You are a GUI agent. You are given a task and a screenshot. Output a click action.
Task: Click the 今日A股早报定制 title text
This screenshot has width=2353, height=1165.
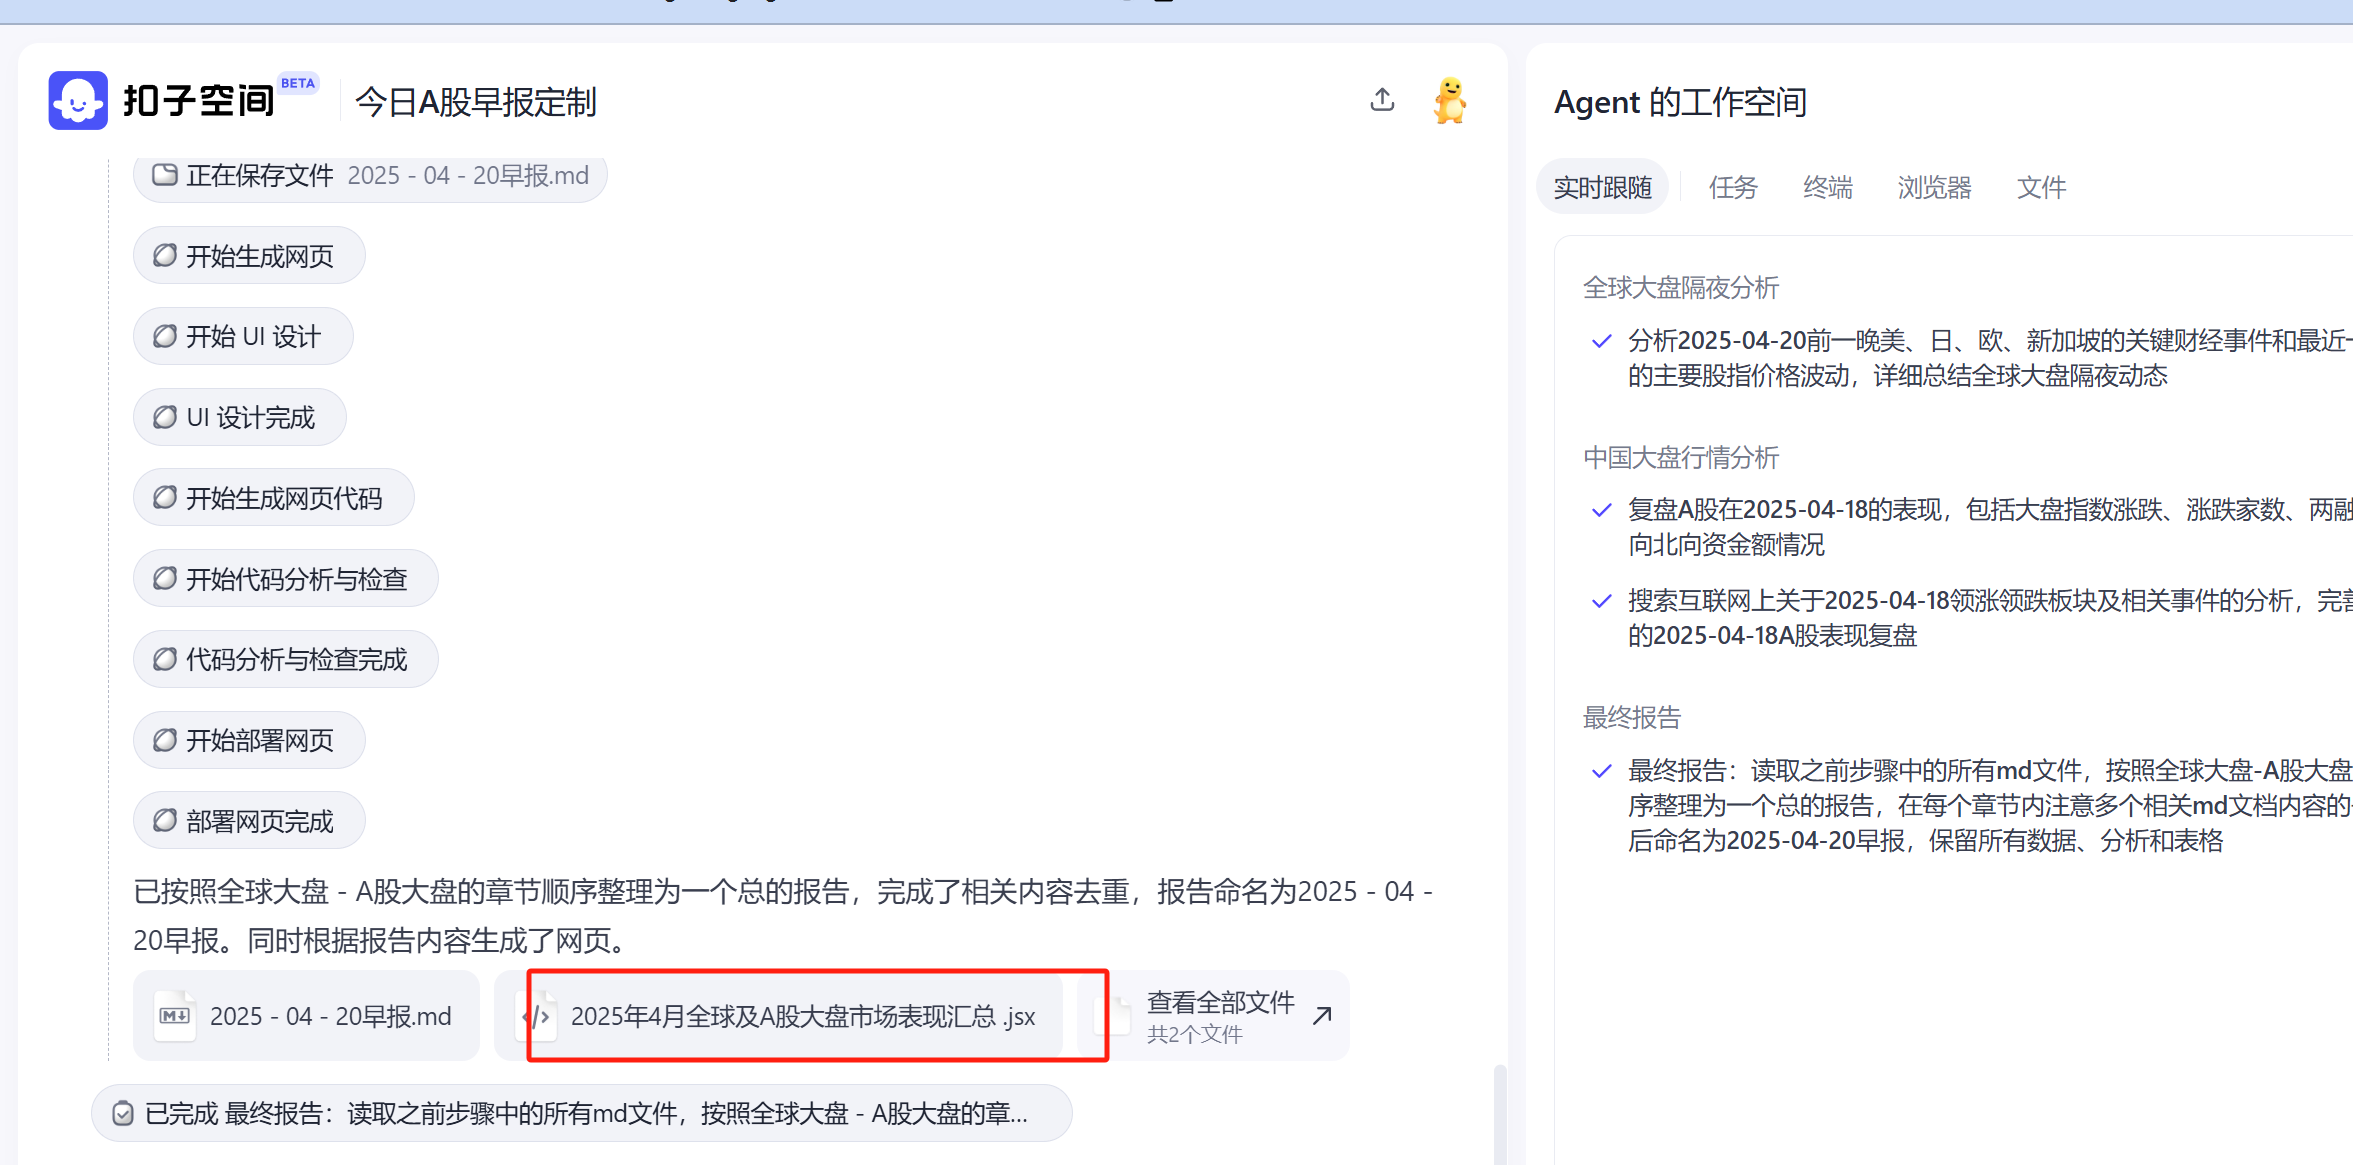tap(476, 102)
